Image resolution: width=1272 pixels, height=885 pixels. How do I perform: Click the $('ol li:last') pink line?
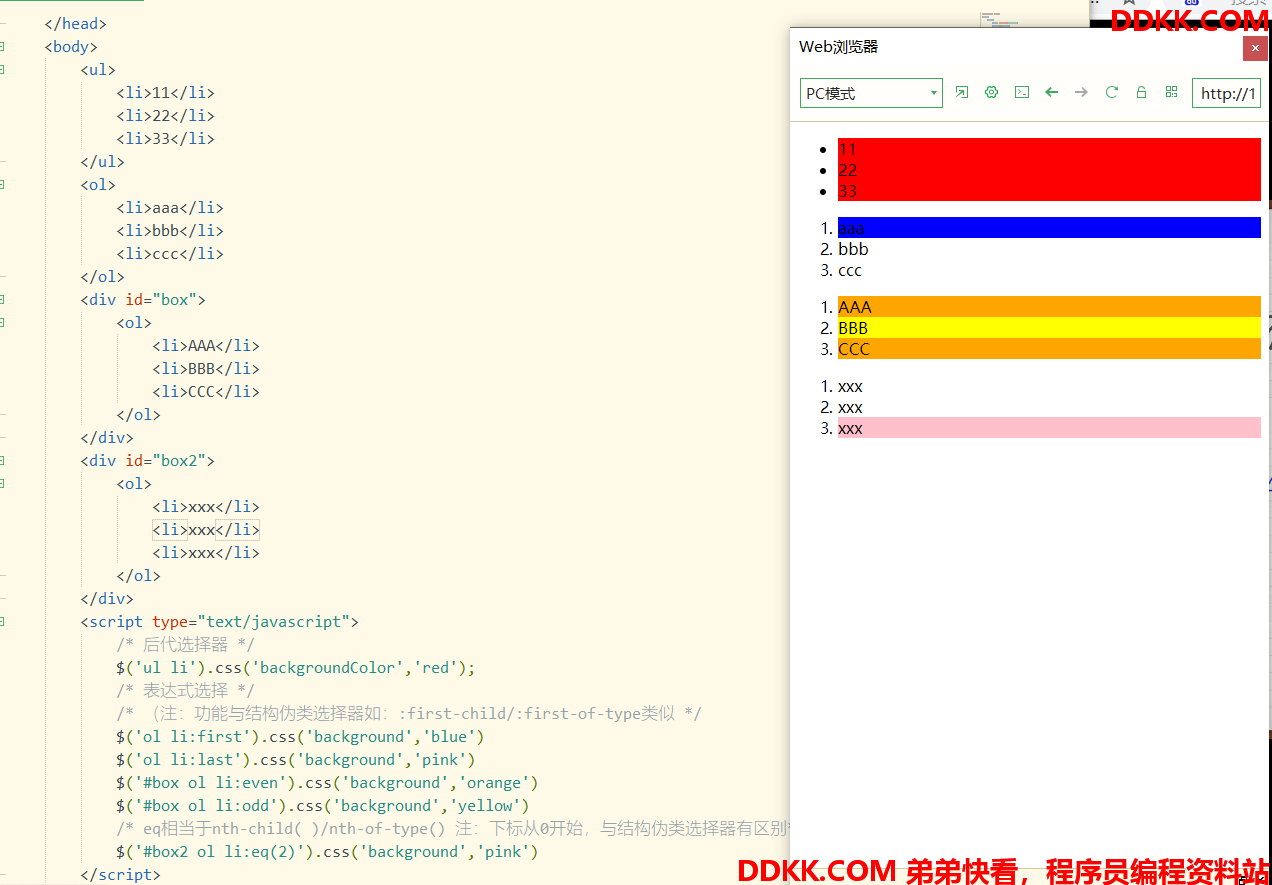296,760
